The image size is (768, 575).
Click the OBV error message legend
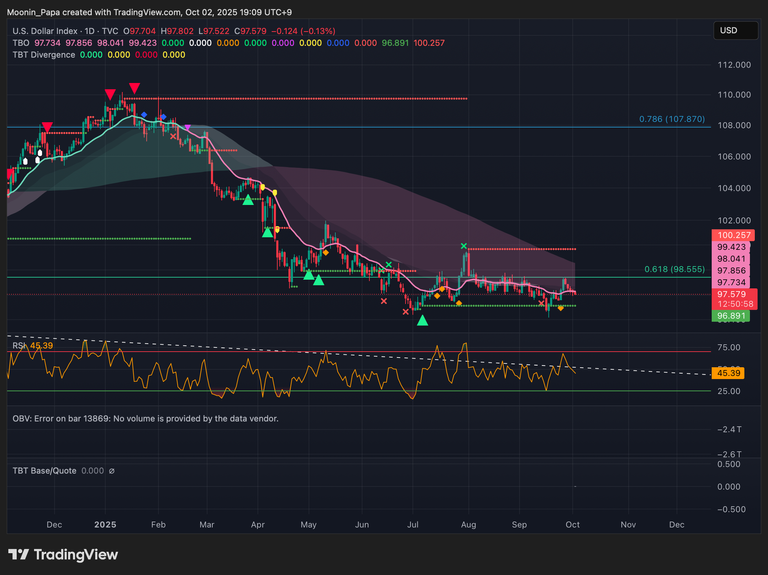tap(145, 418)
